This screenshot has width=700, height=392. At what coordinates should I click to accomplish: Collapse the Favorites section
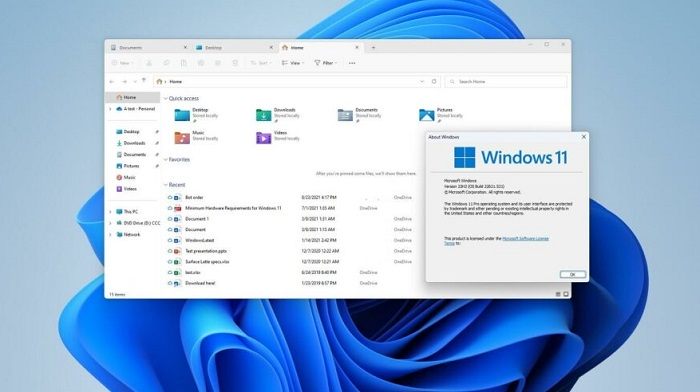pos(166,159)
